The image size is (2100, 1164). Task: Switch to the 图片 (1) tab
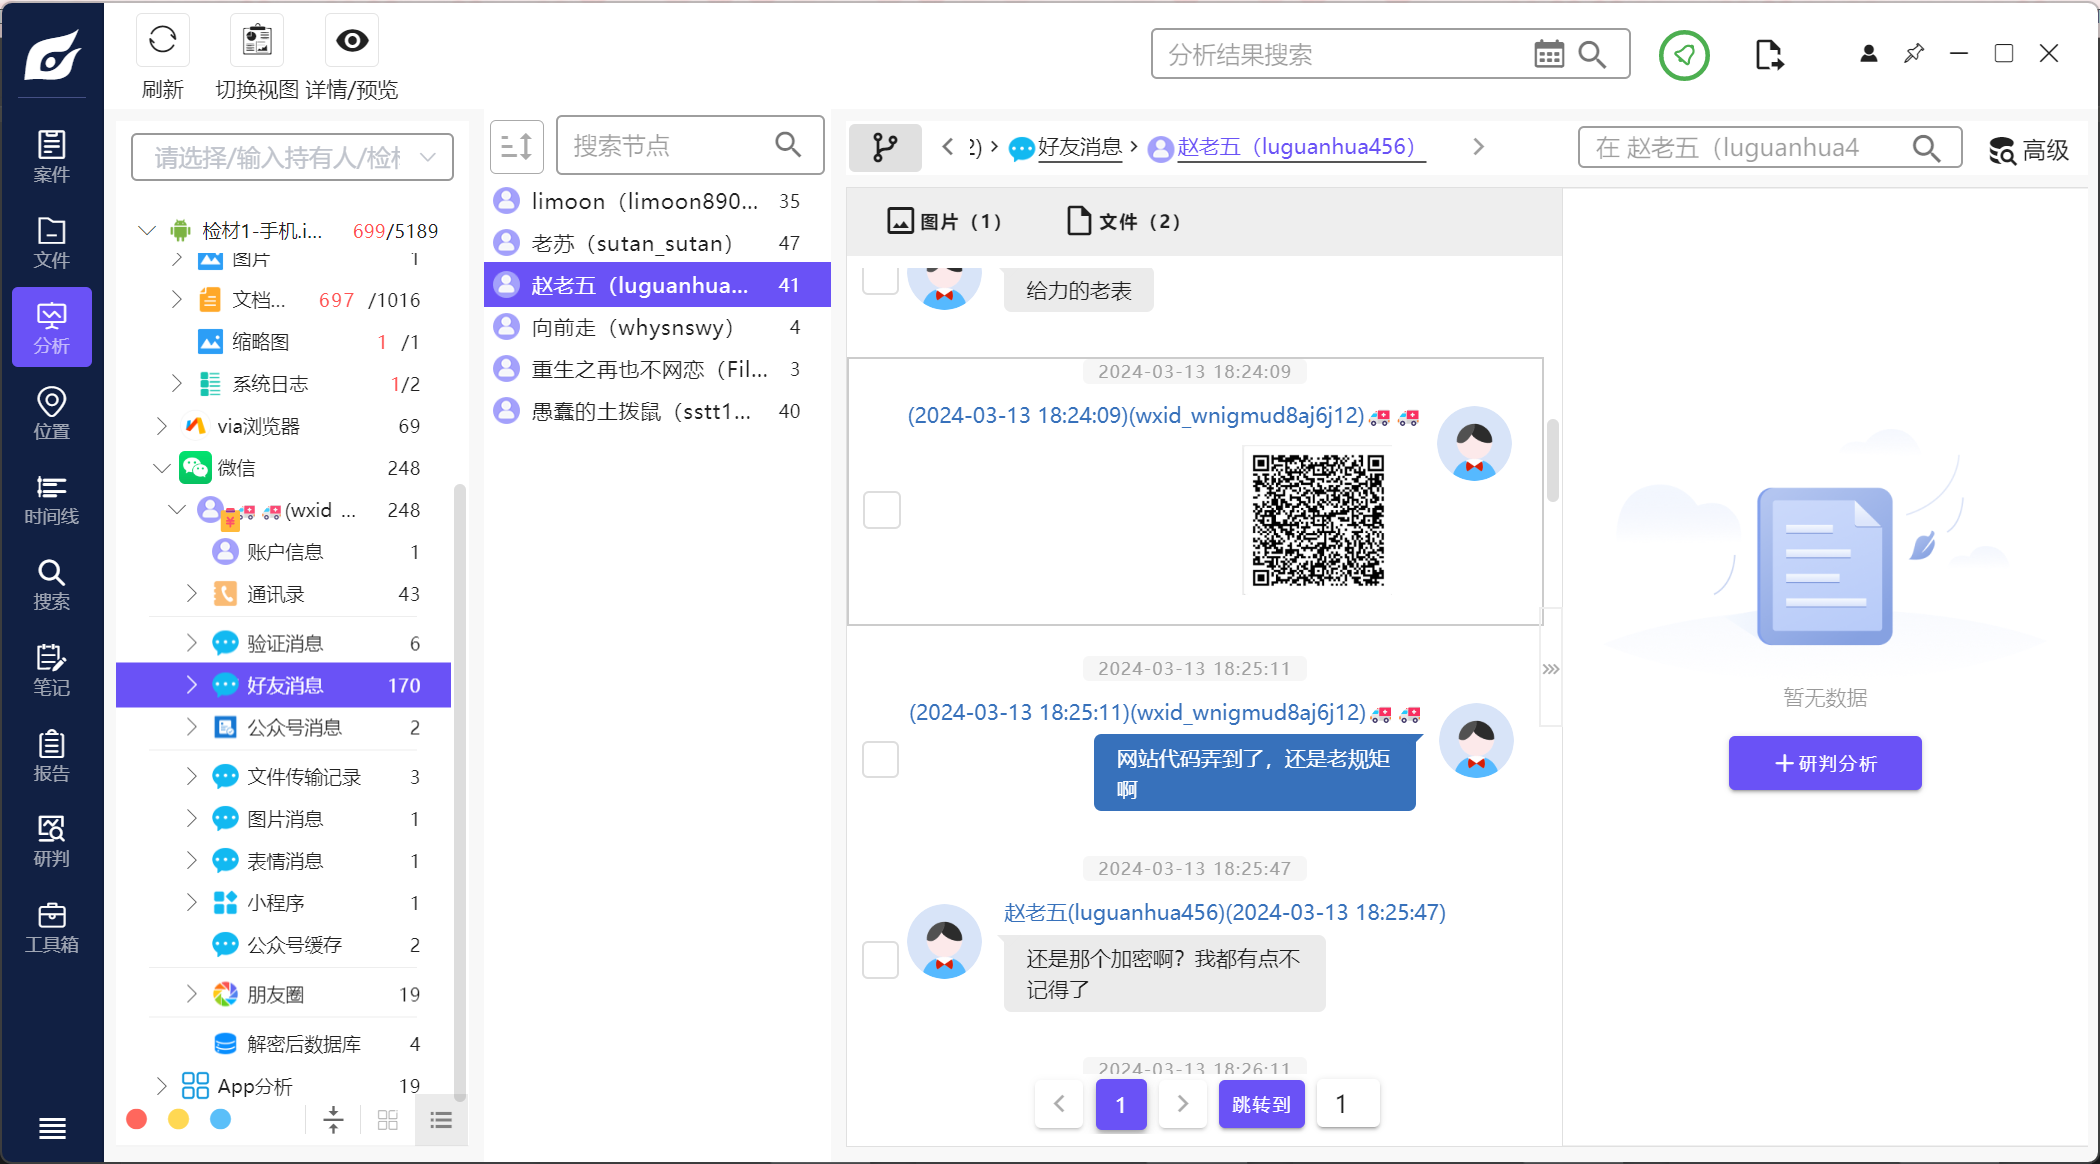tap(944, 221)
